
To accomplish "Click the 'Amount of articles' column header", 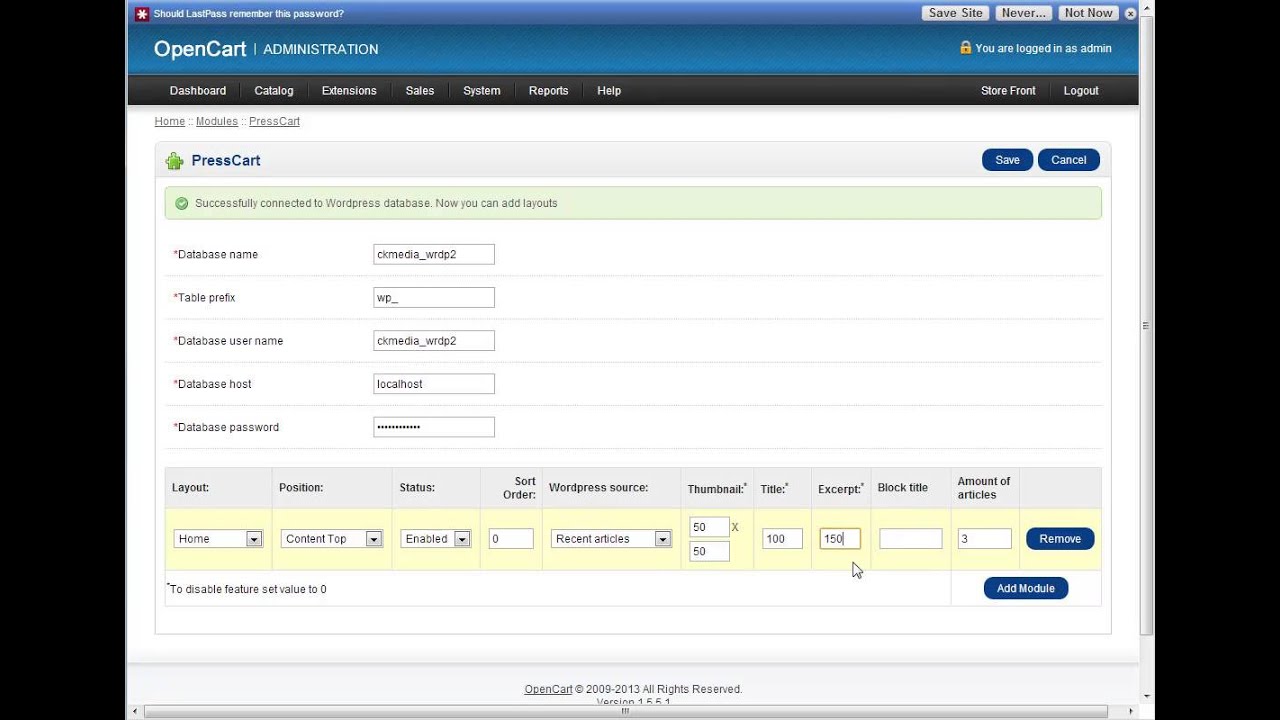I will point(984,488).
